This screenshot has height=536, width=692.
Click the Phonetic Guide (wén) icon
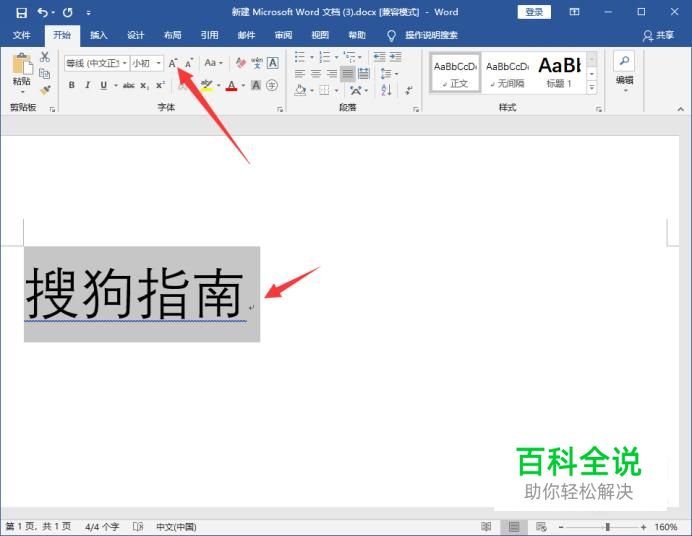pyautogui.click(x=257, y=63)
